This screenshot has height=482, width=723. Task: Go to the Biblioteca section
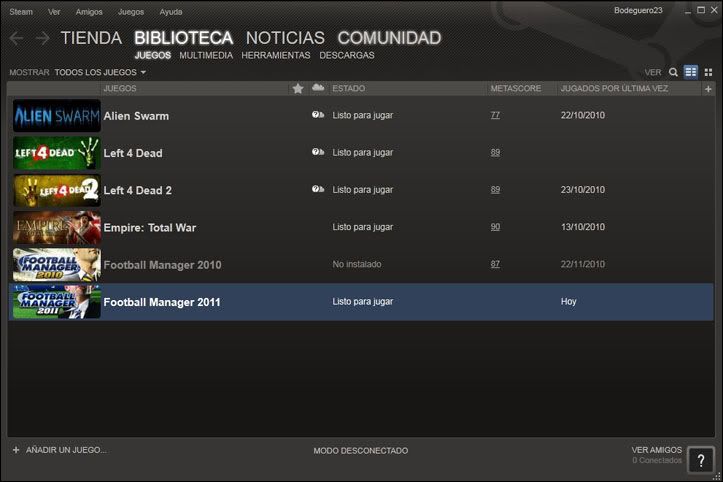(x=184, y=38)
